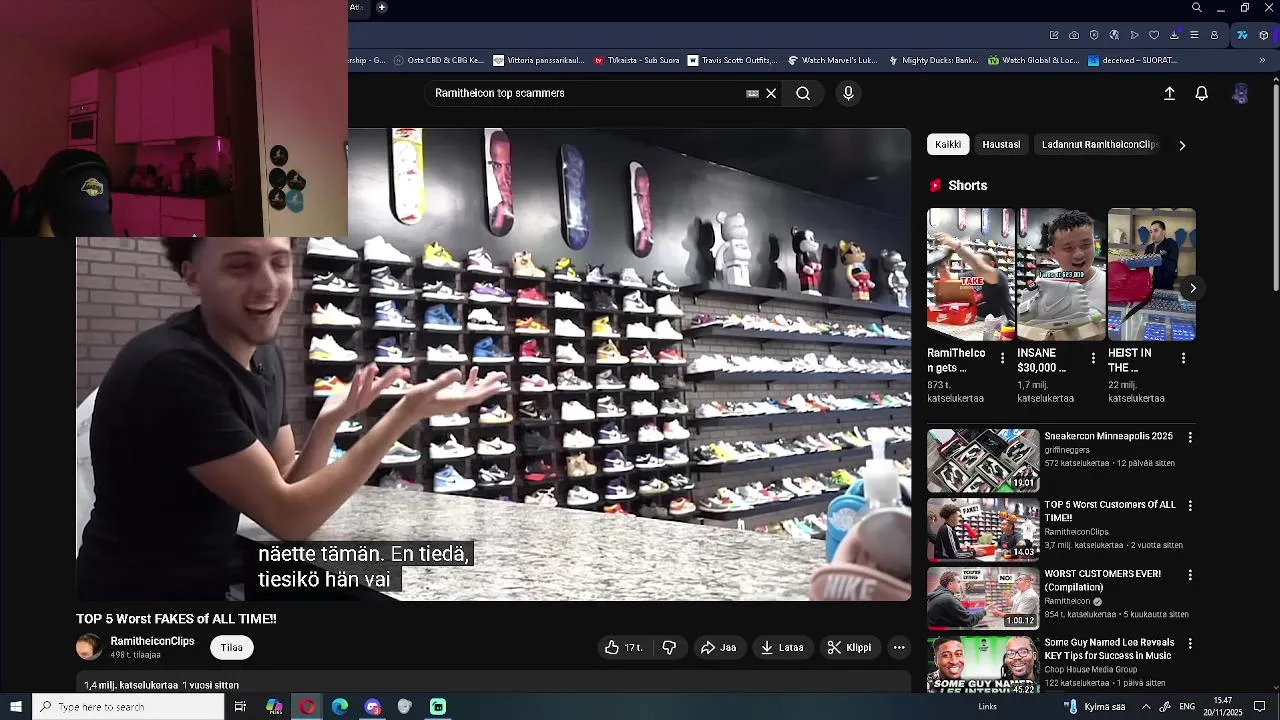
Task: Select the 'Kaikki' filter chip
Action: tap(948, 145)
